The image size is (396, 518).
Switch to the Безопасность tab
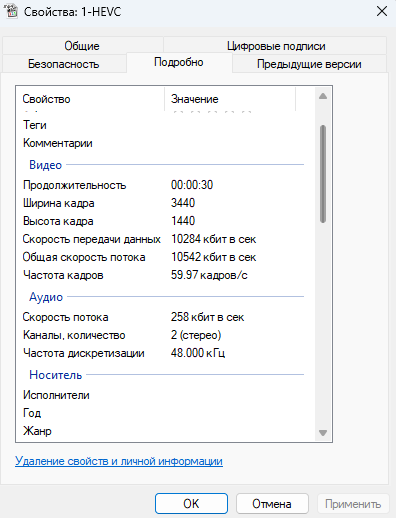[x=64, y=64]
